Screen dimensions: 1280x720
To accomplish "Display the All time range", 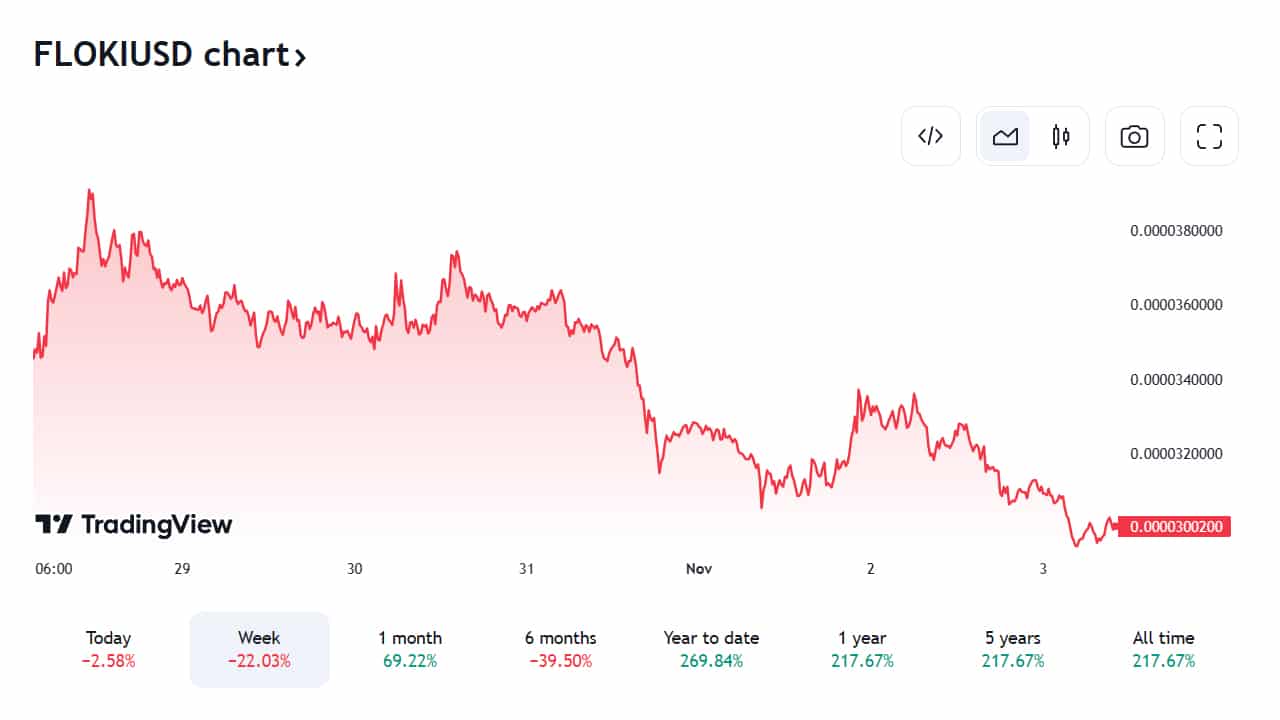I will tap(1163, 648).
